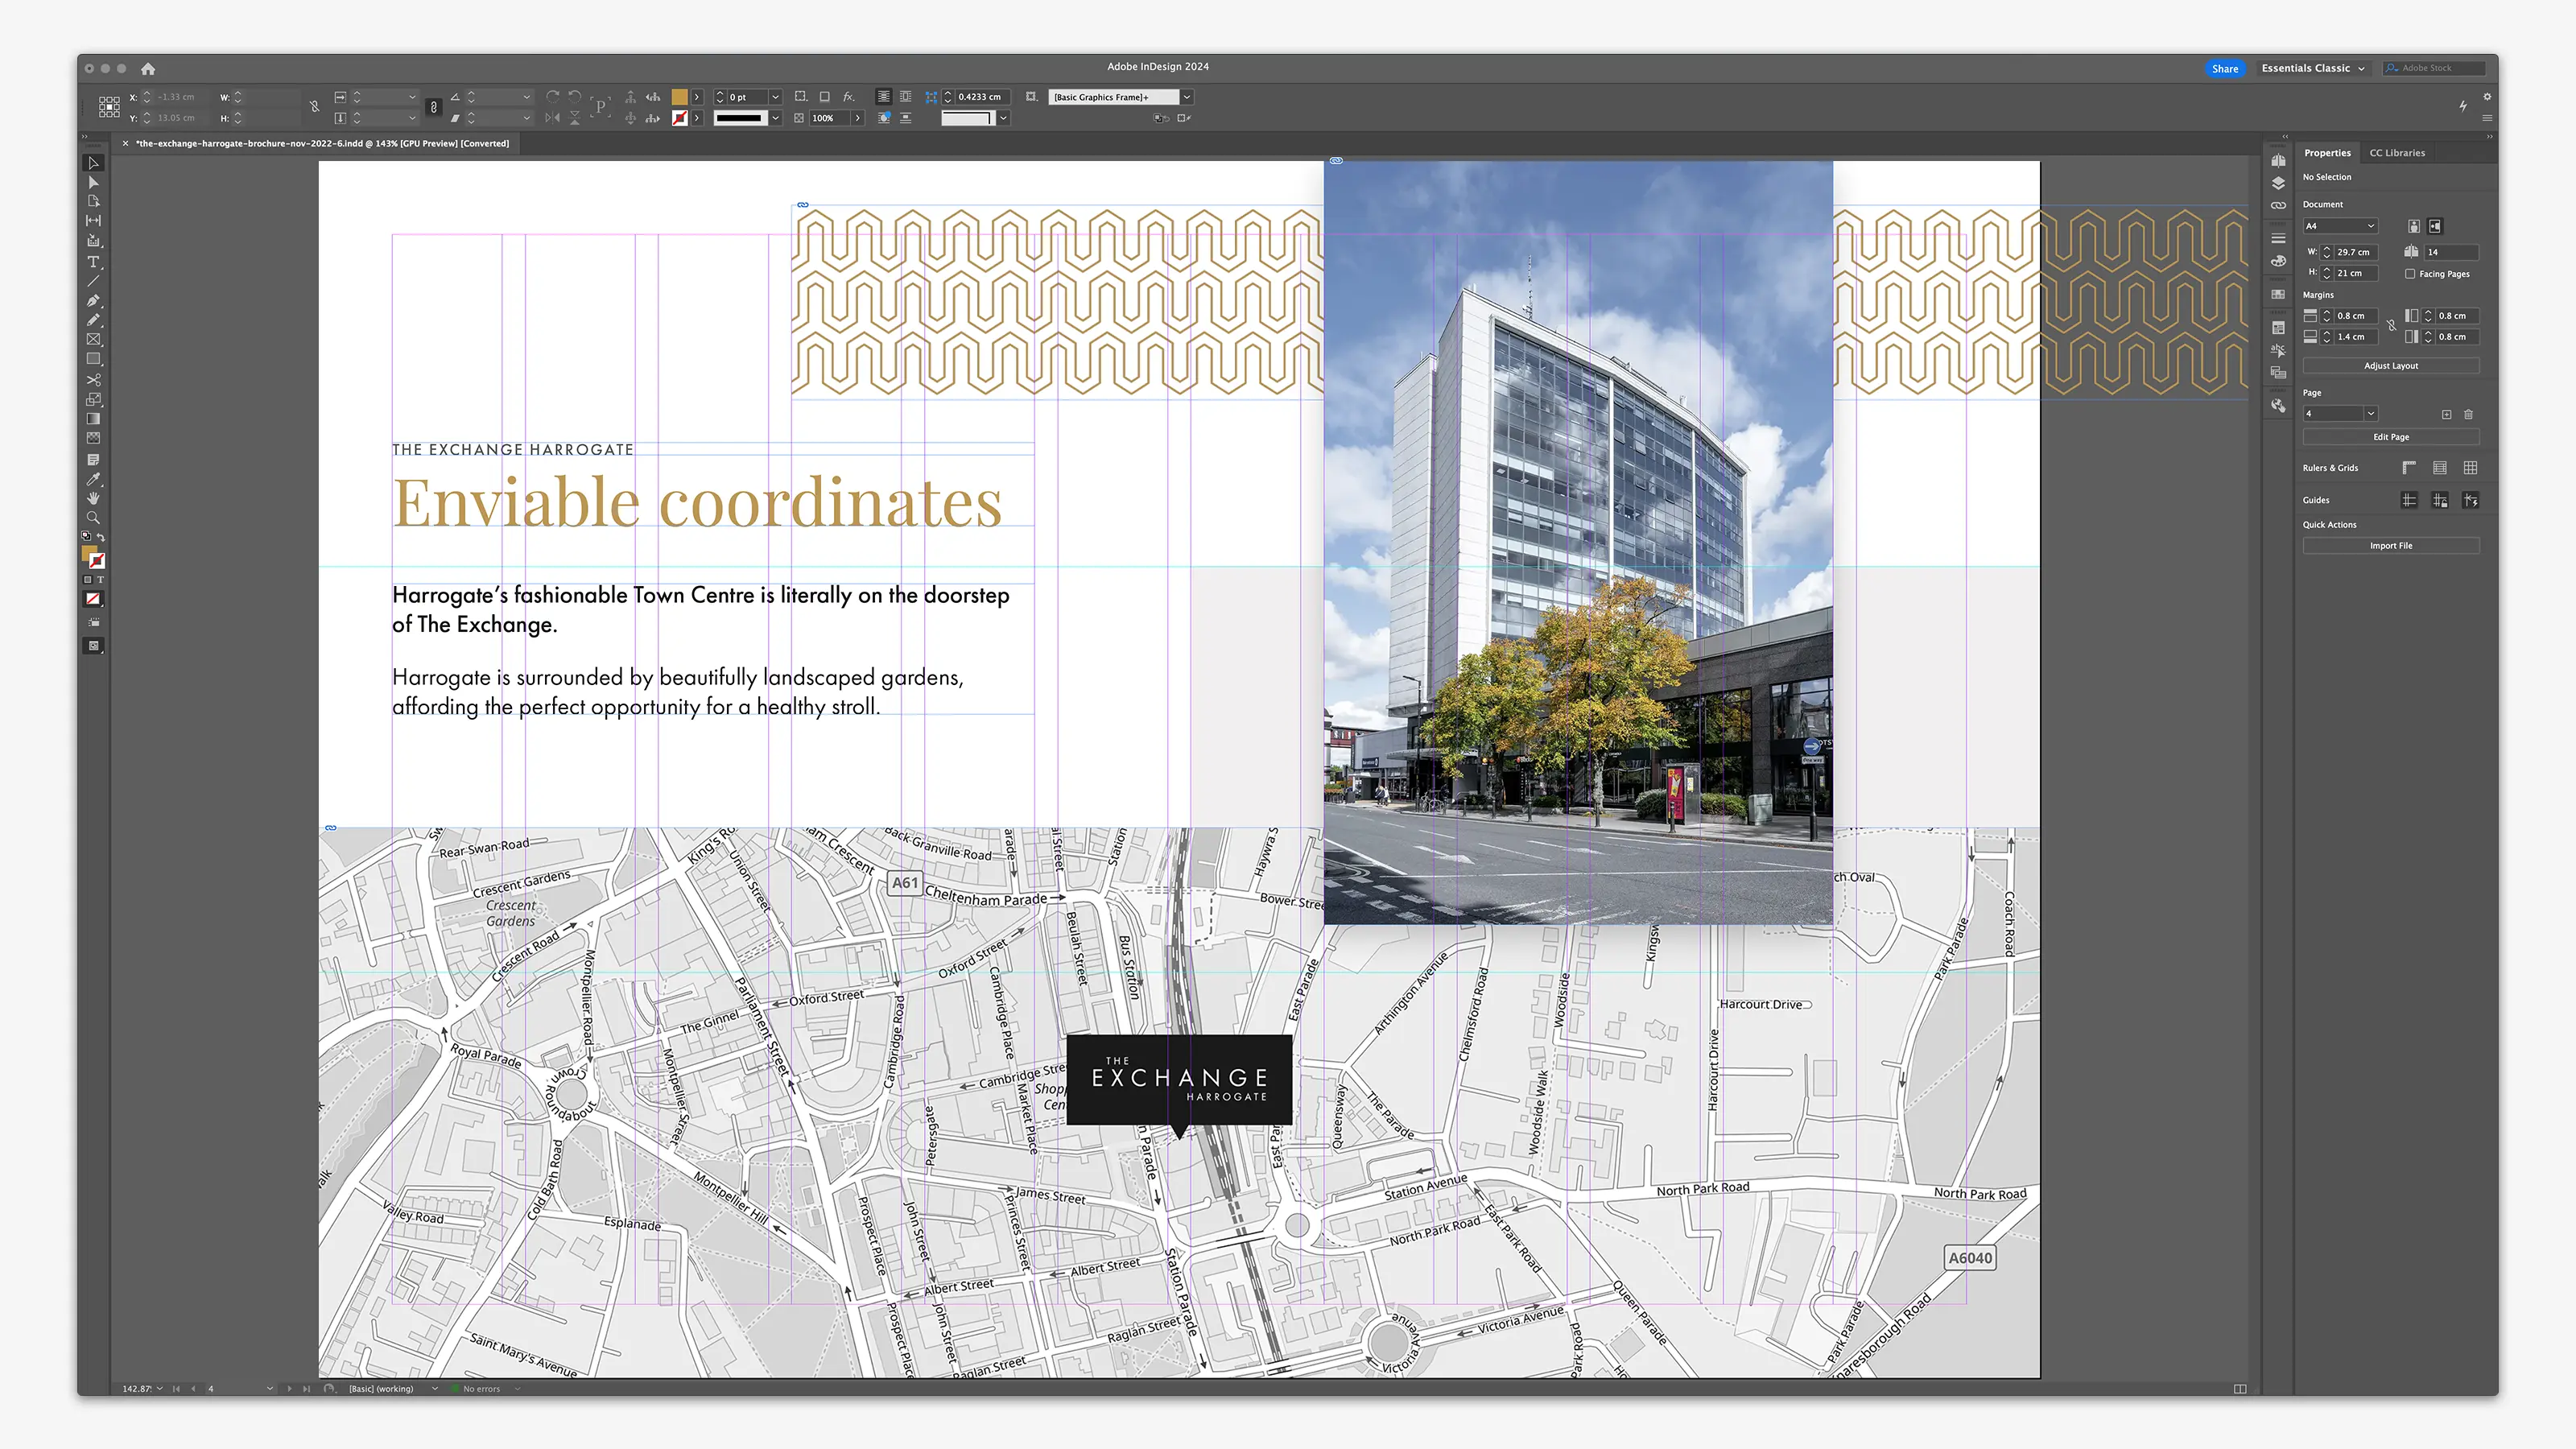Select the Gap tool

[x=93, y=221]
